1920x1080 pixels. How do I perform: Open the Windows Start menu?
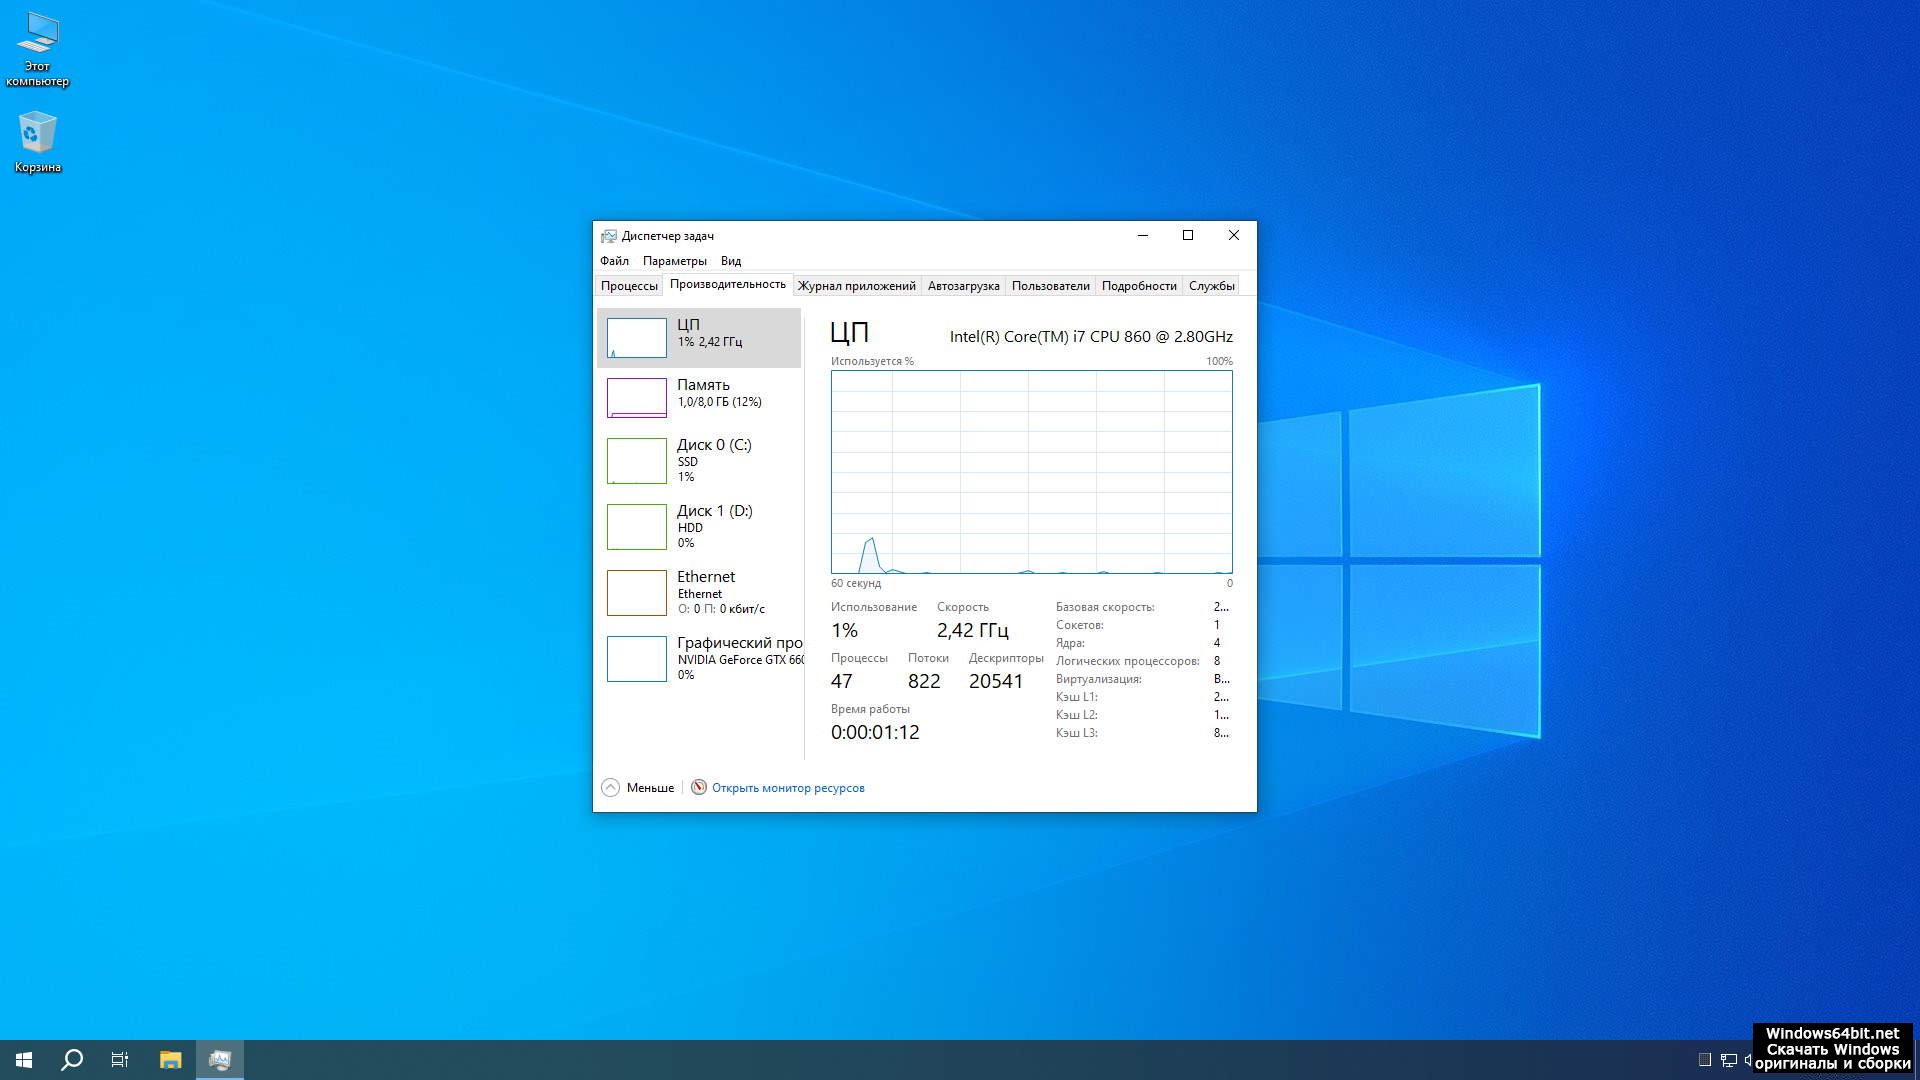[24, 1060]
